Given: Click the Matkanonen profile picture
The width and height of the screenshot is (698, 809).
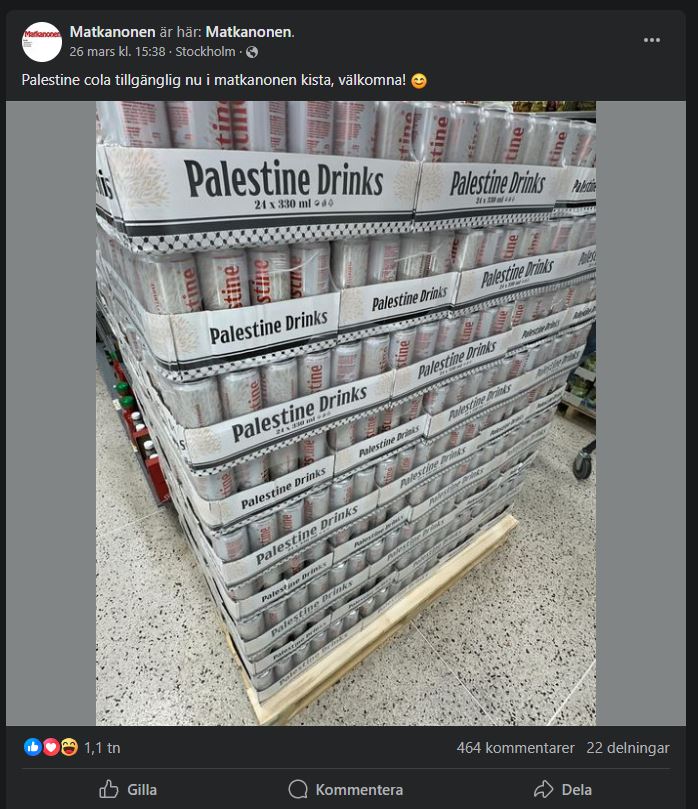Looking at the screenshot, I should click(x=42, y=42).
